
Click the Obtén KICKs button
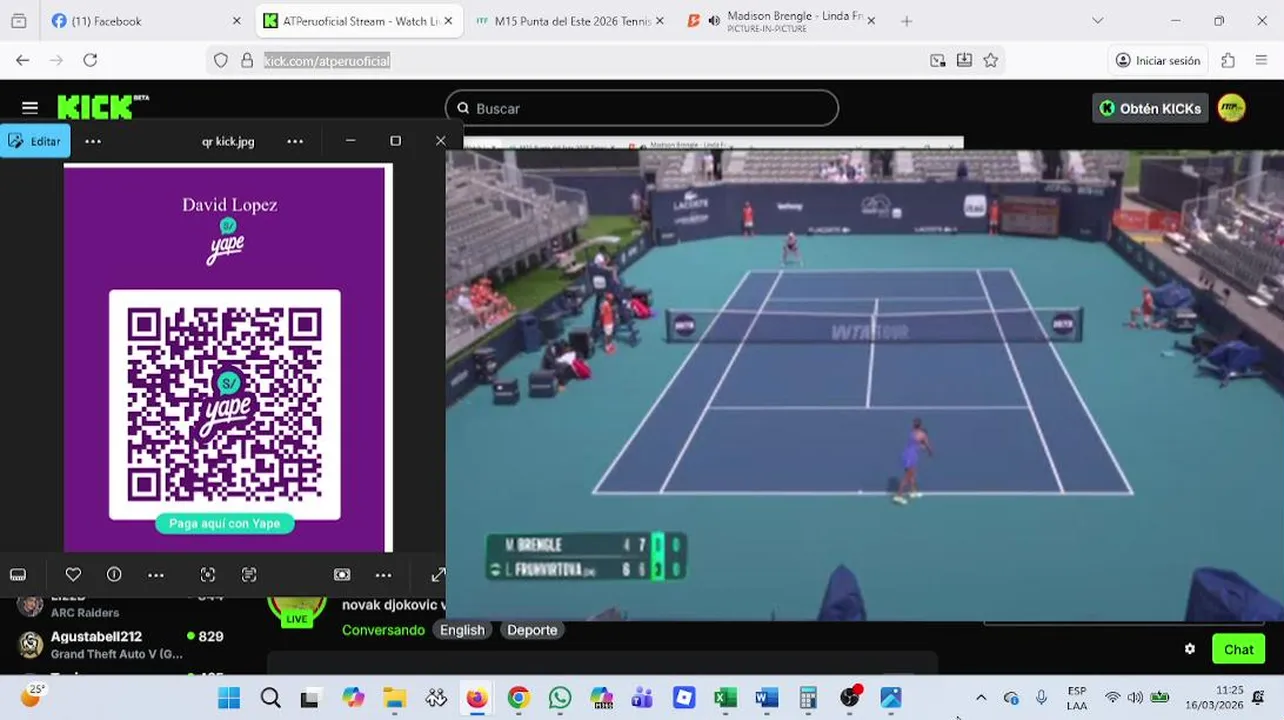pos(1150,108)
